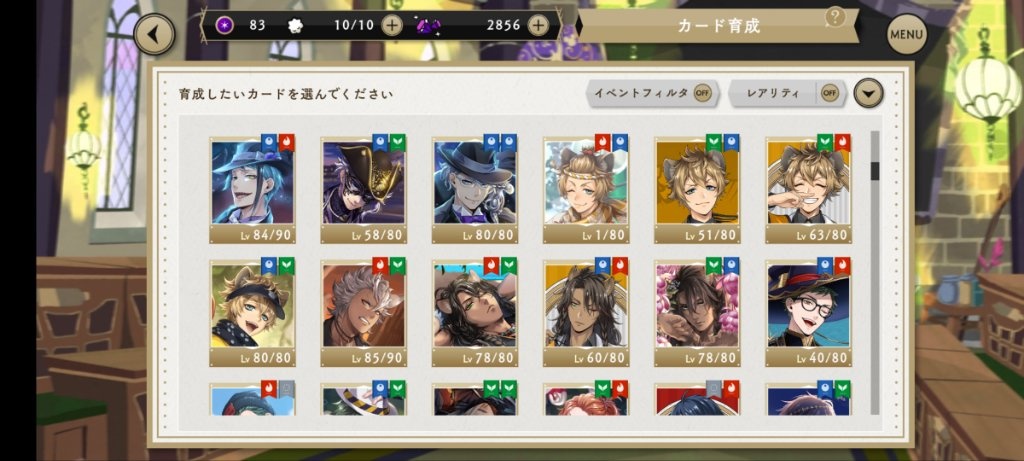
Task: Select the card with Lv 58/80
Action: [x=364, y=190]
